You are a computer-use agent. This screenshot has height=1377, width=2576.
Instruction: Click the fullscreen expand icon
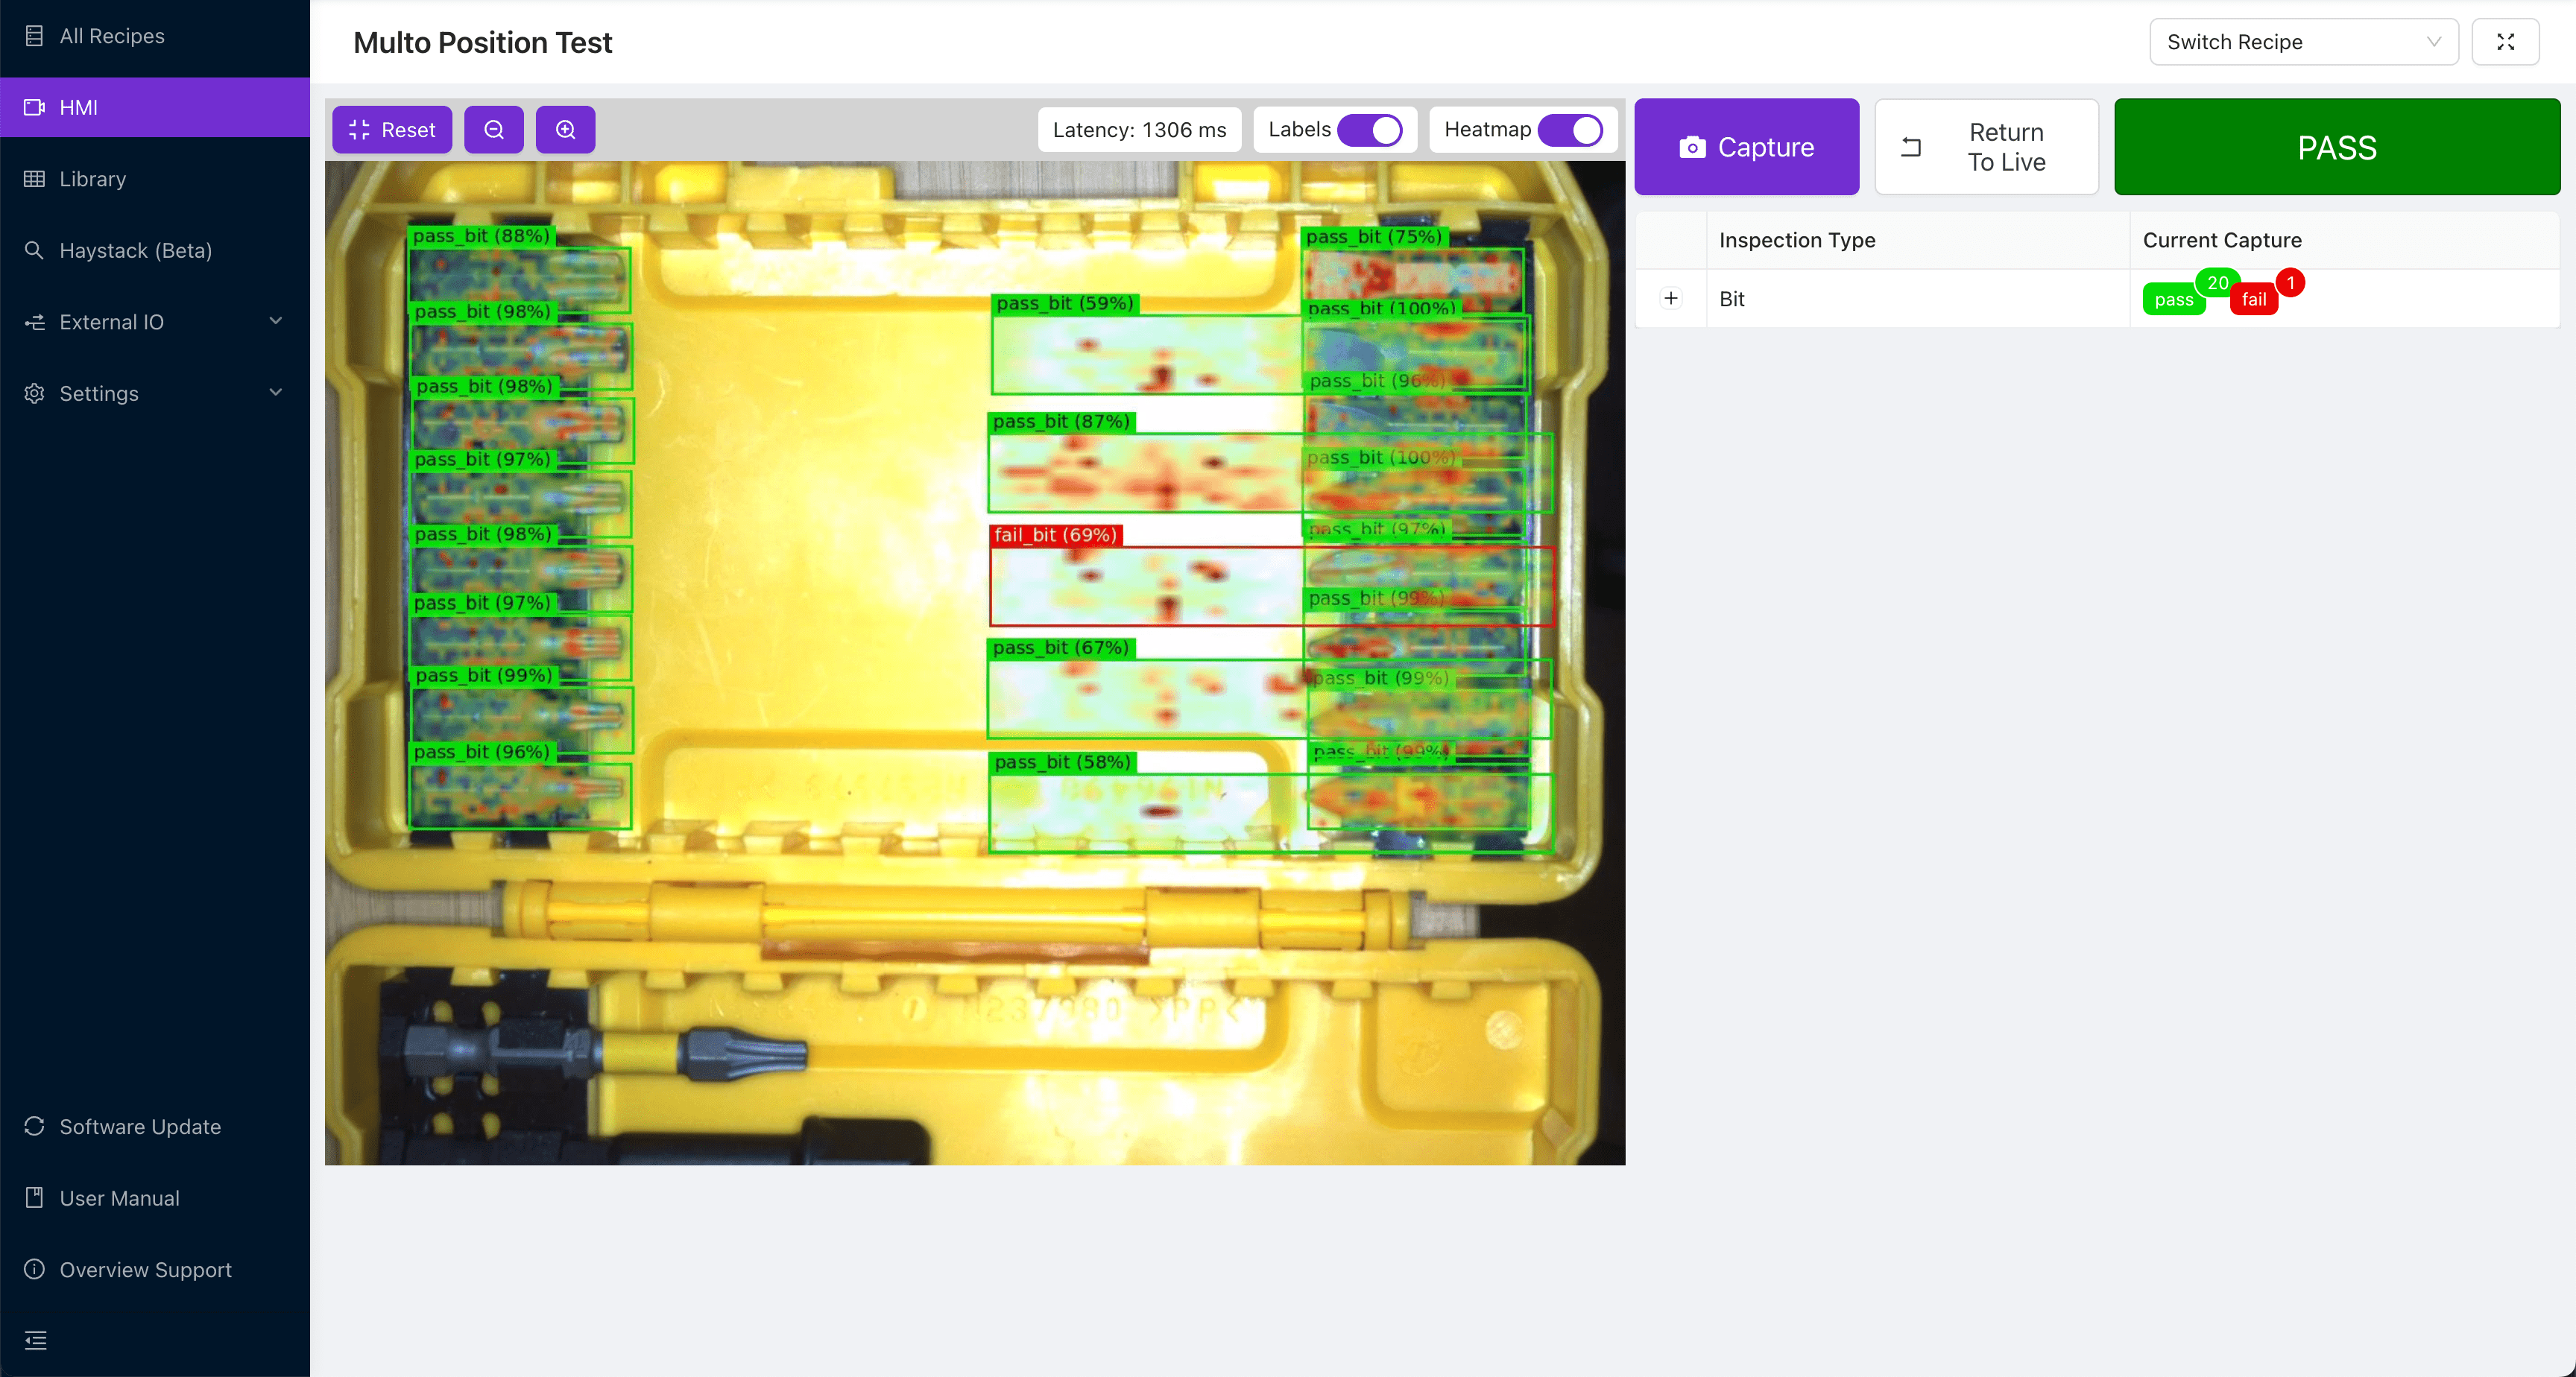[x=2504, y=42]
